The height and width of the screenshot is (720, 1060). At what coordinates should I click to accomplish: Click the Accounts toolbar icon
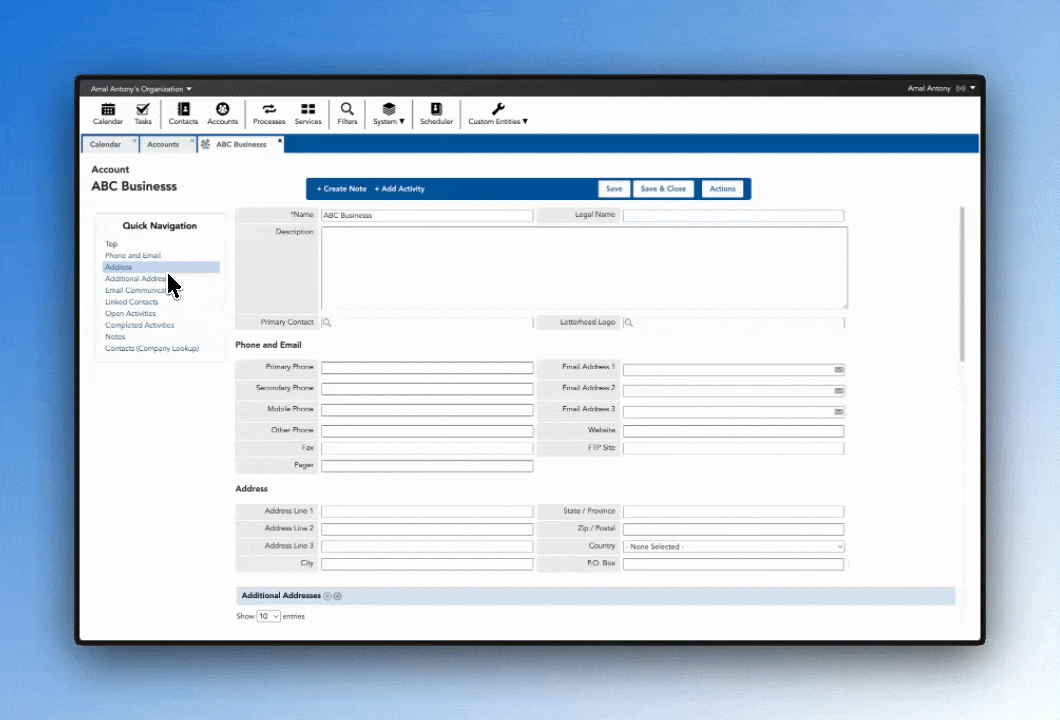click(x=222, y=113)
